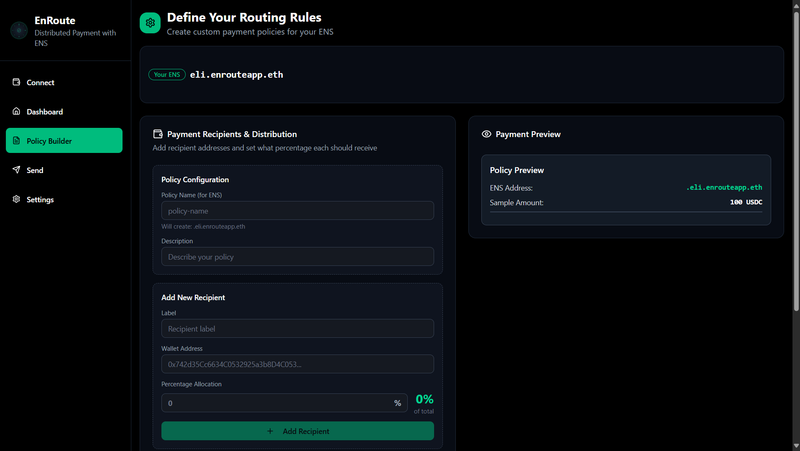Click the EnRoute logo icon
Viewport: 800px width, 451px height.
[x=19, y=31]
